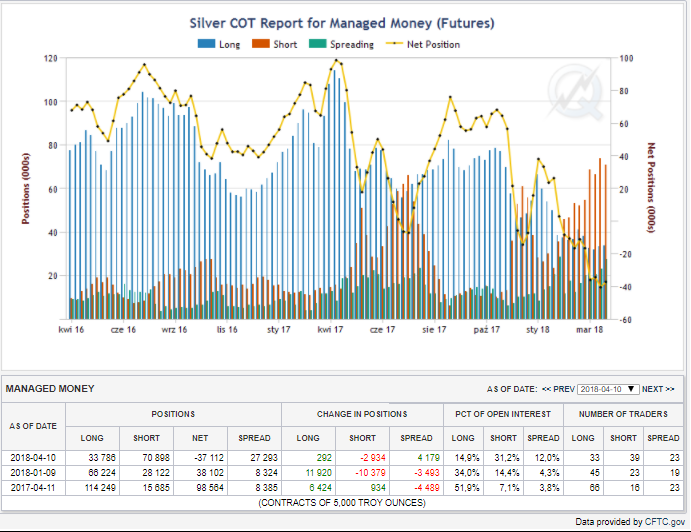The image size is (691, 532).
Task: Click the long position value 114 249
Action: click(100, 487)
